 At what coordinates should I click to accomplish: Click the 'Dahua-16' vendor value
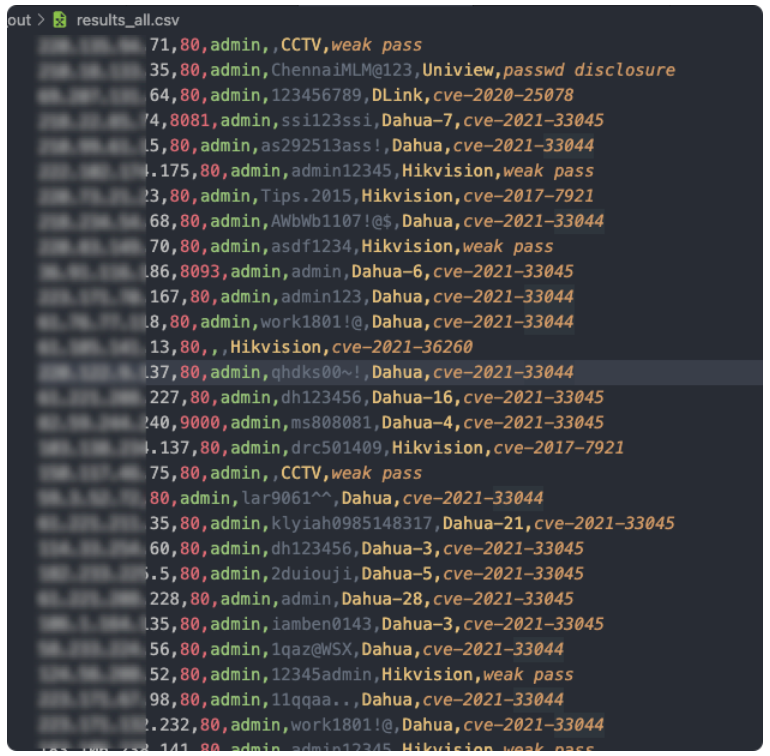click(x=412, y=397)
